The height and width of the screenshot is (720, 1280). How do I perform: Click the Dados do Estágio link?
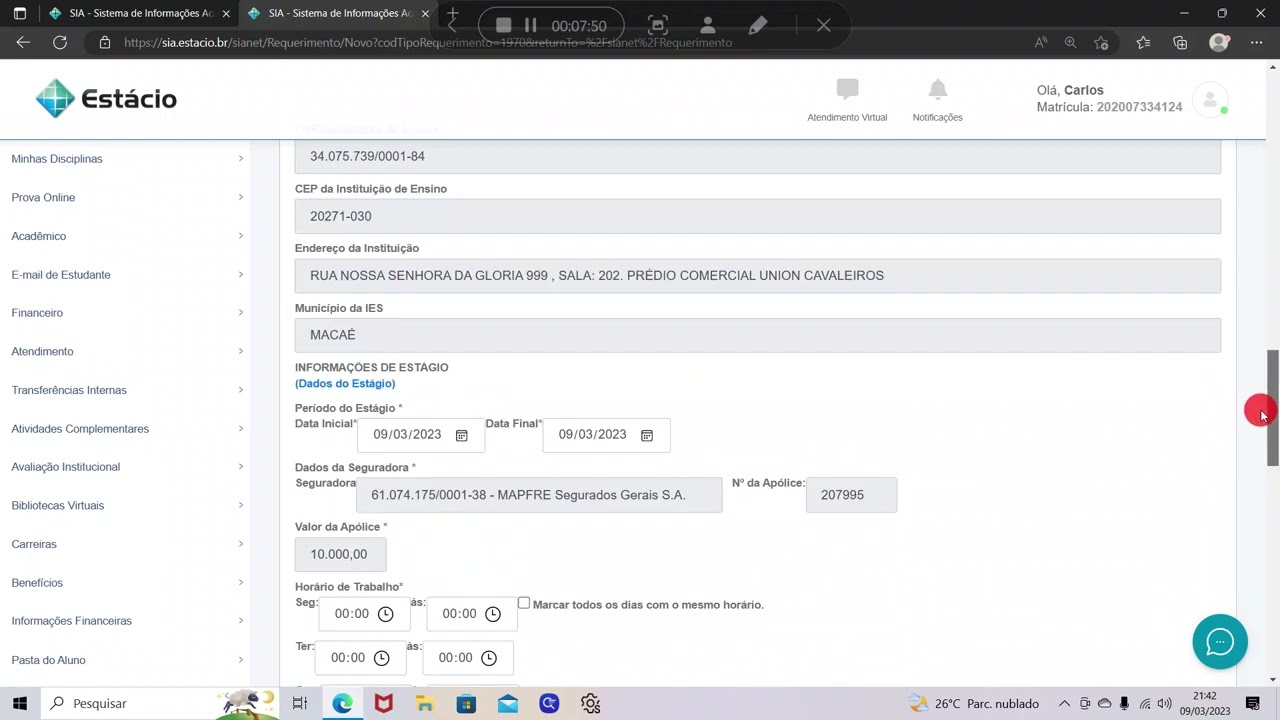coord(345,384)
